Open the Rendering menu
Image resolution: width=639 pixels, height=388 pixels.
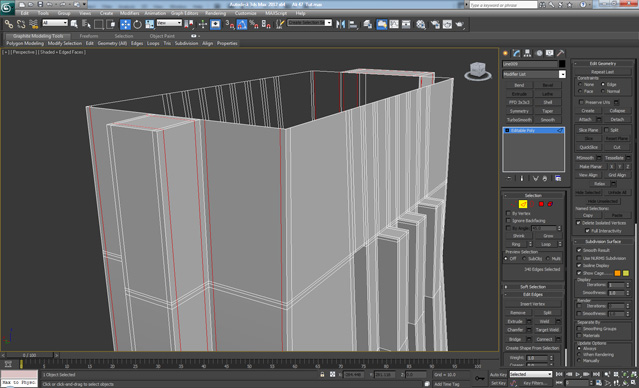[x=215, y=13]
